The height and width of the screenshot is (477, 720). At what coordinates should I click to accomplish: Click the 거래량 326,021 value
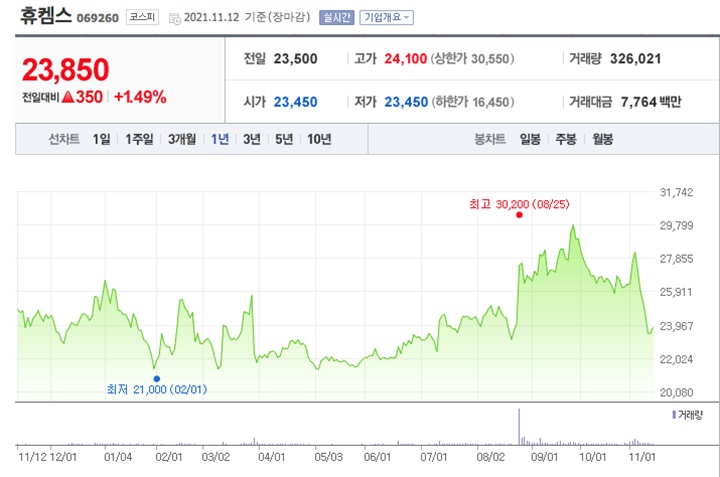(636, 59)
